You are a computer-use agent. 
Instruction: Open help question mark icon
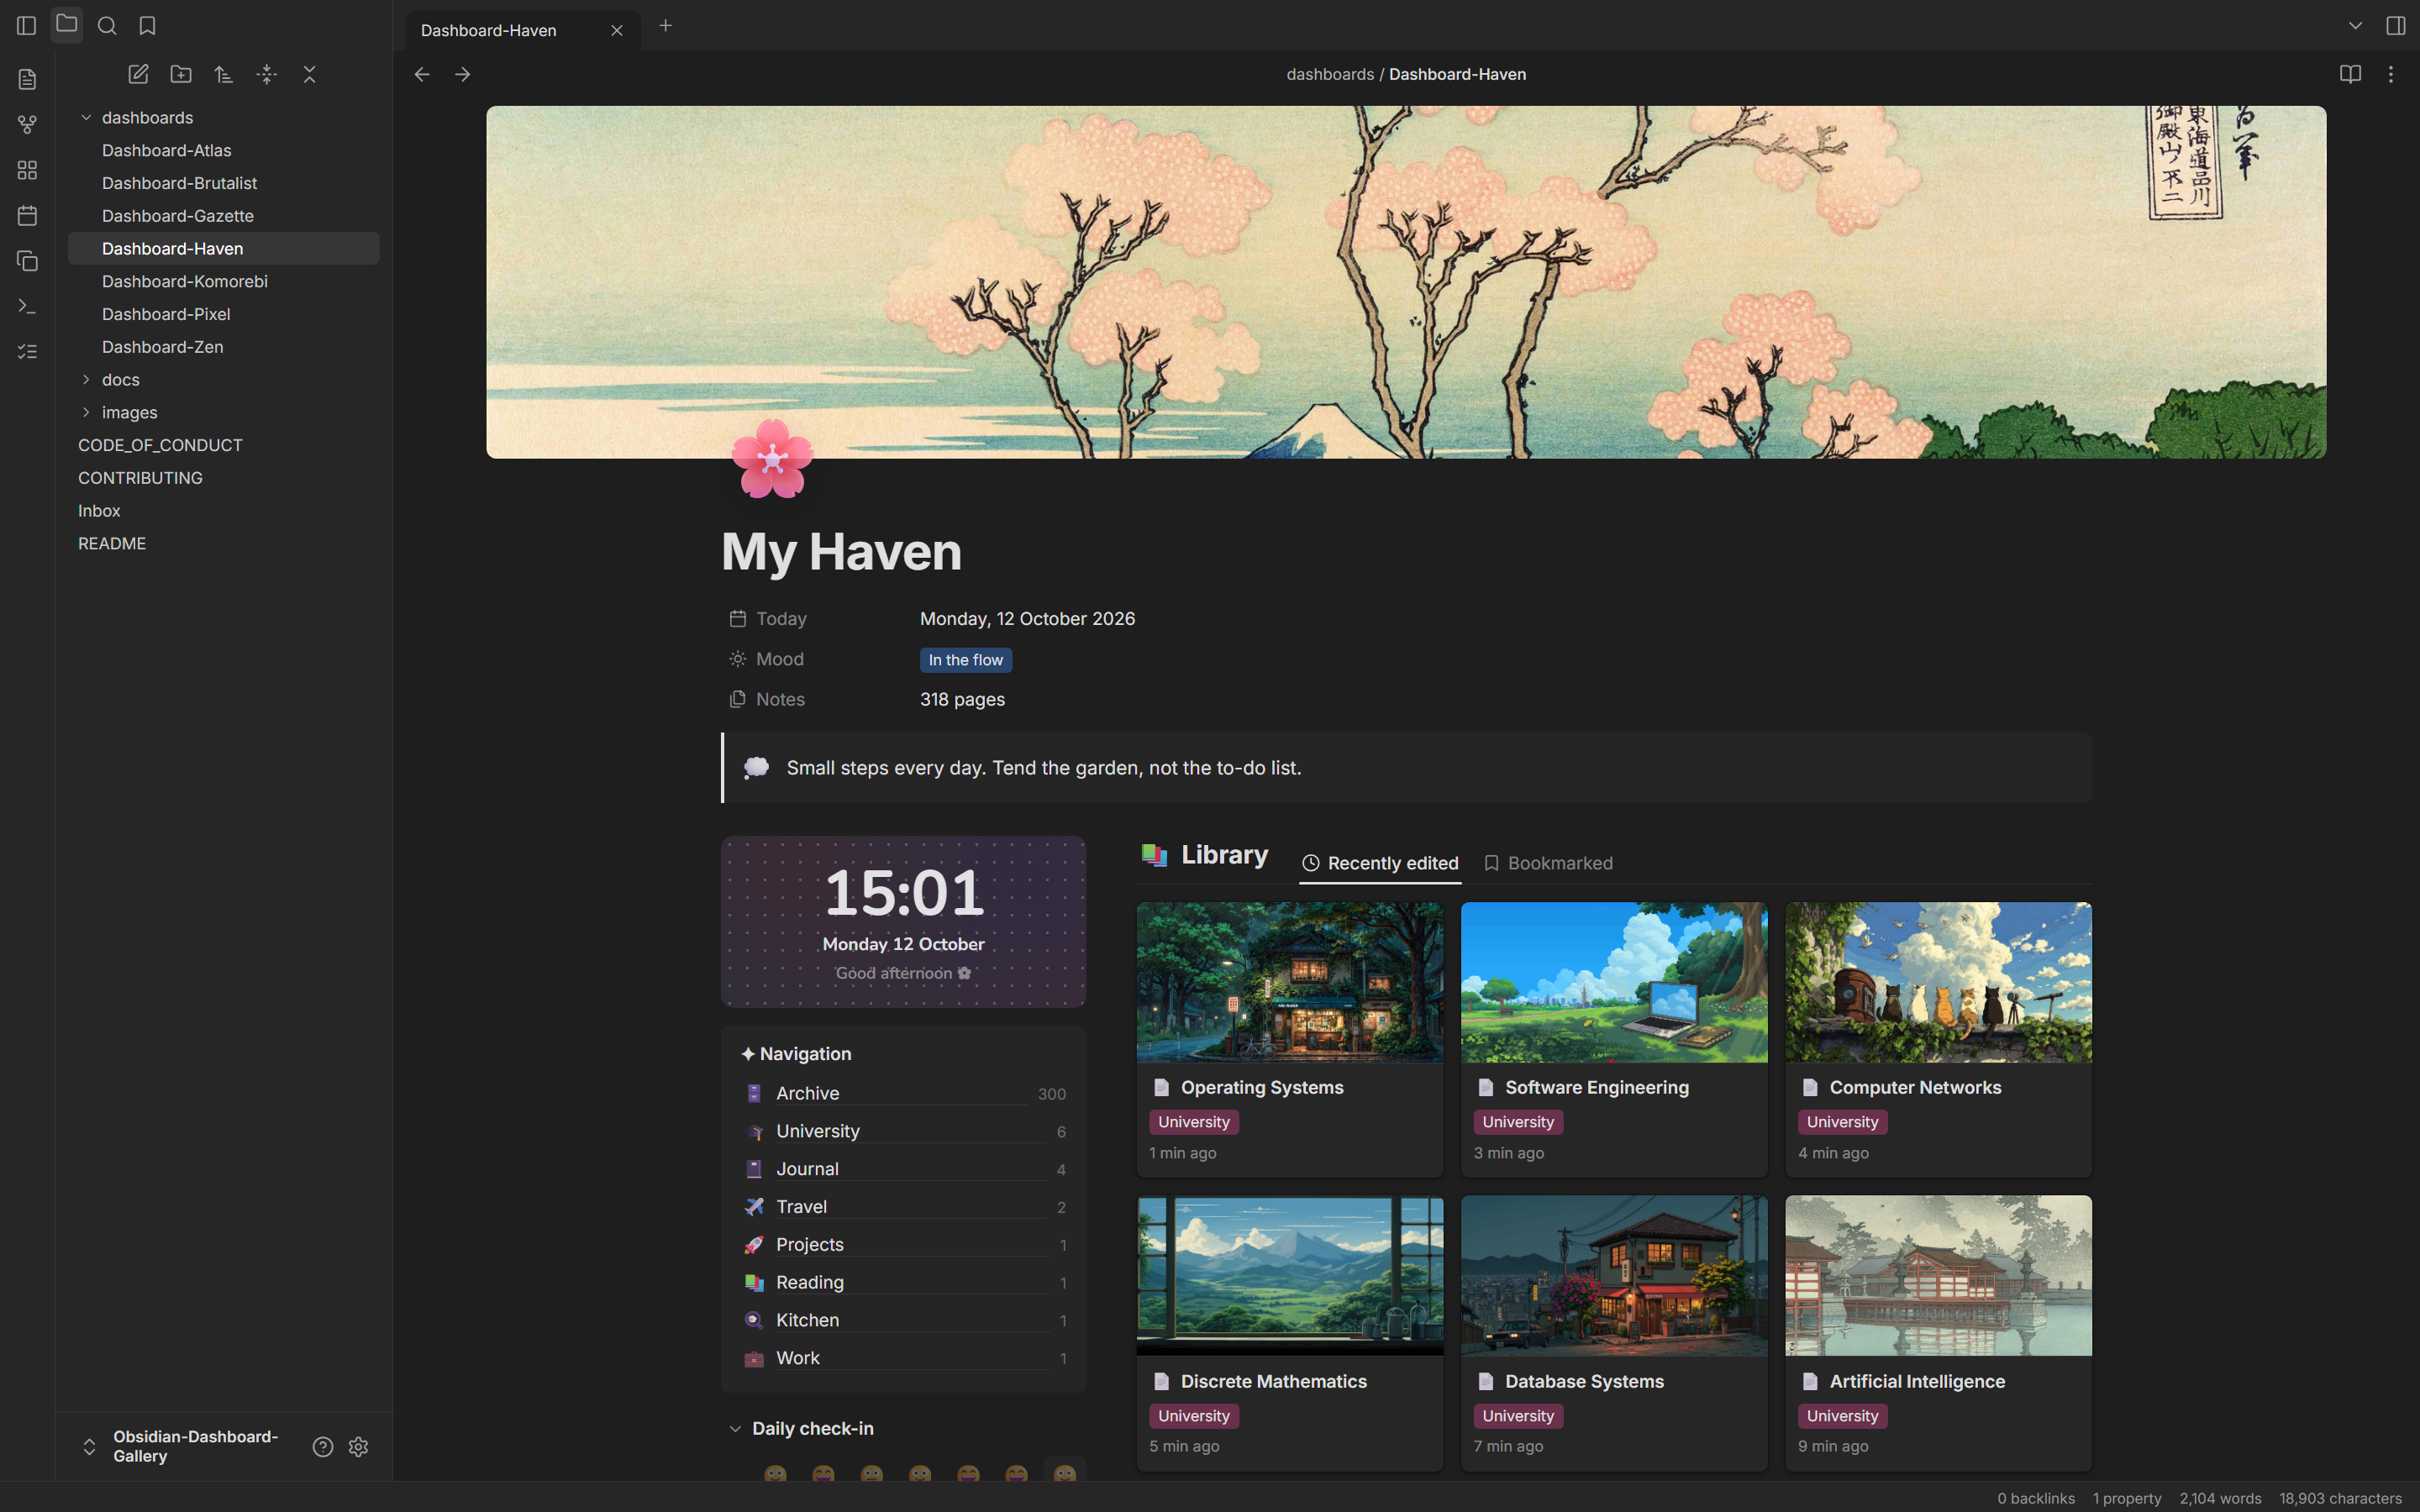pyautogui.click(x=323, y=1447)
